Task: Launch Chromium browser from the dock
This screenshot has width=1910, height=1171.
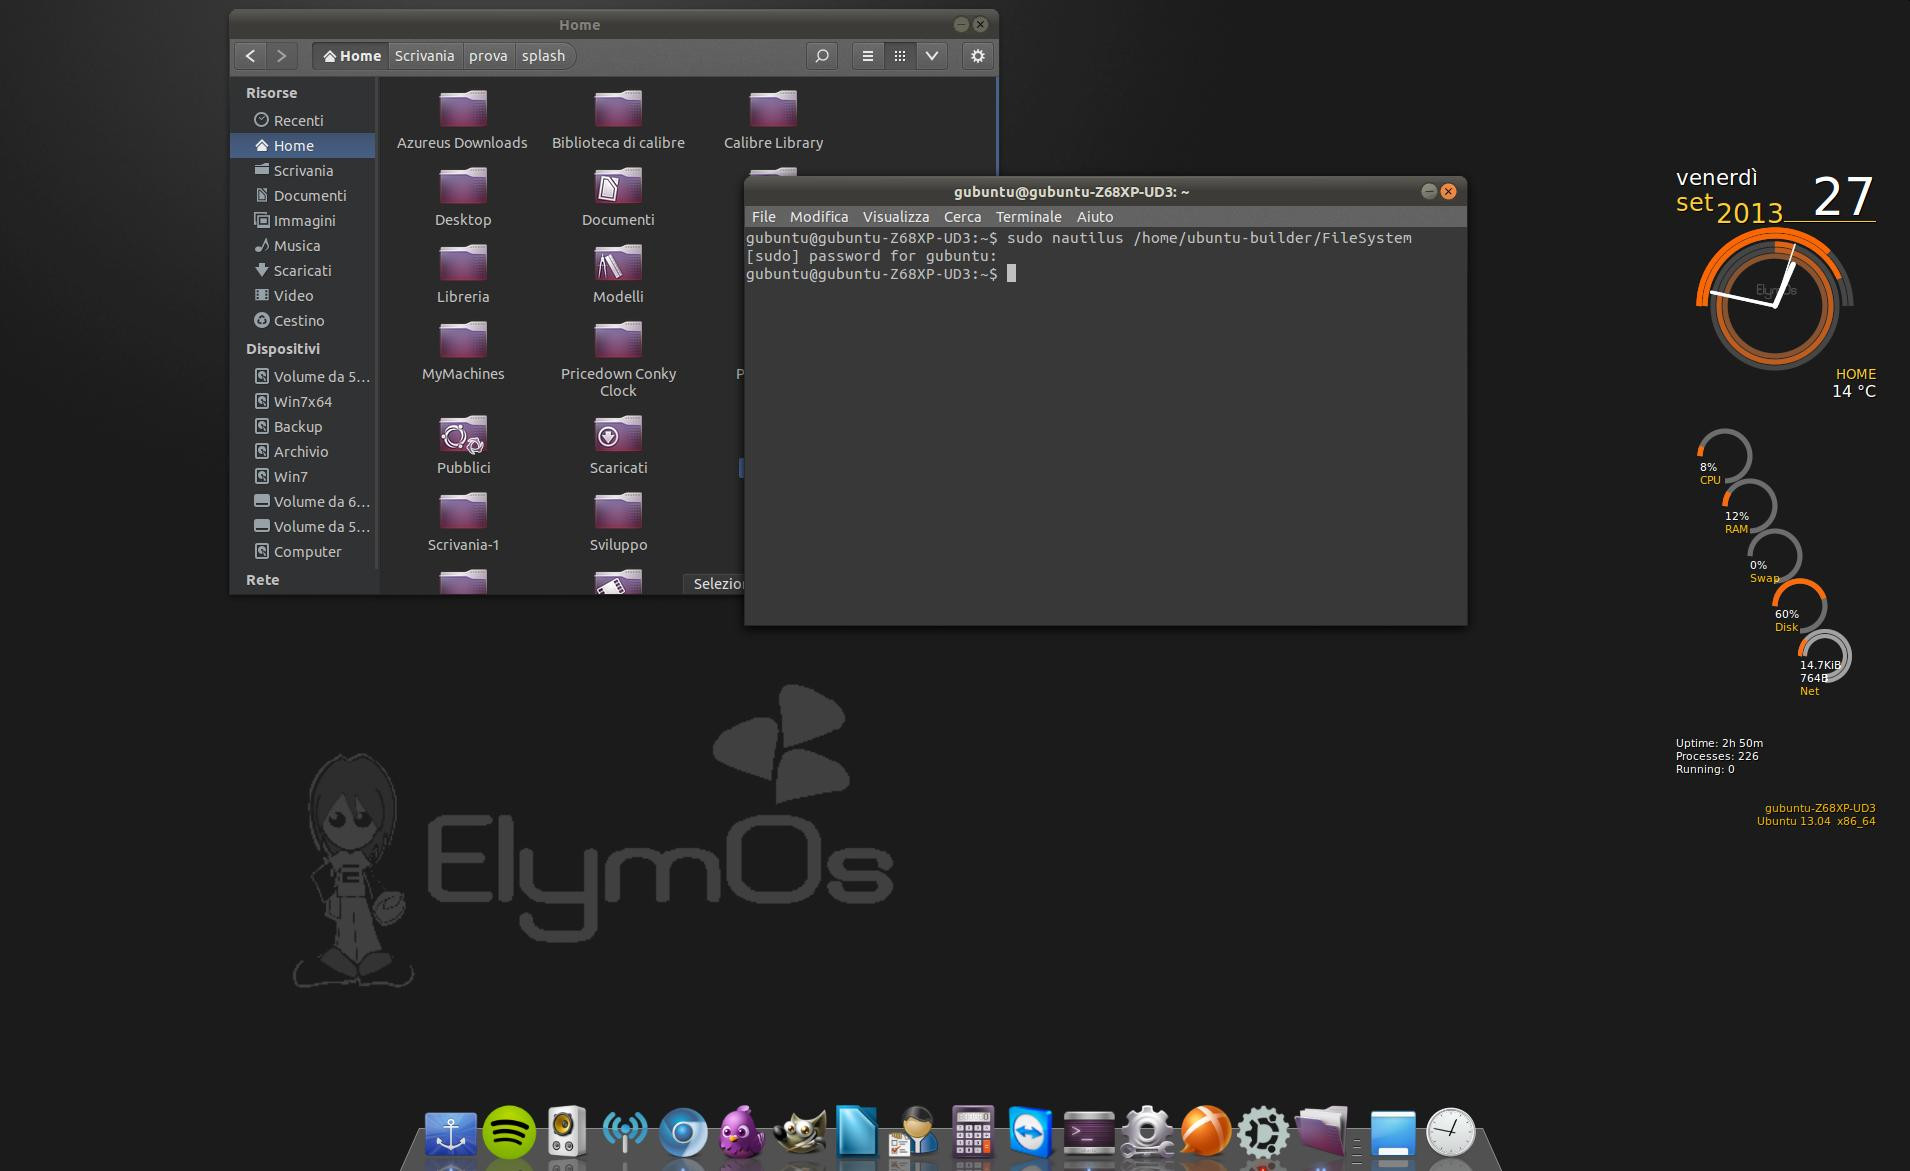Action: pyautogui.click(x=683, y=1133)
